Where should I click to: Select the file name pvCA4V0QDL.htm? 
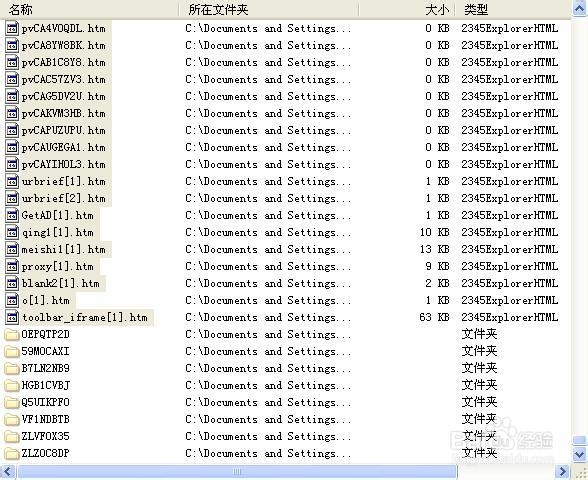(x=63, y=28)
